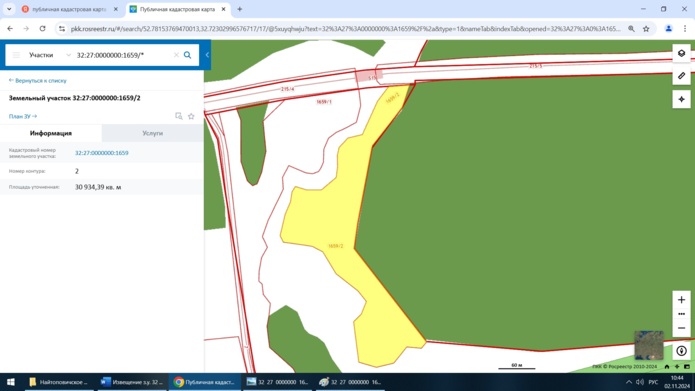Click the locate-me crosshair button
695x391 pixels.
click(681, 99)
